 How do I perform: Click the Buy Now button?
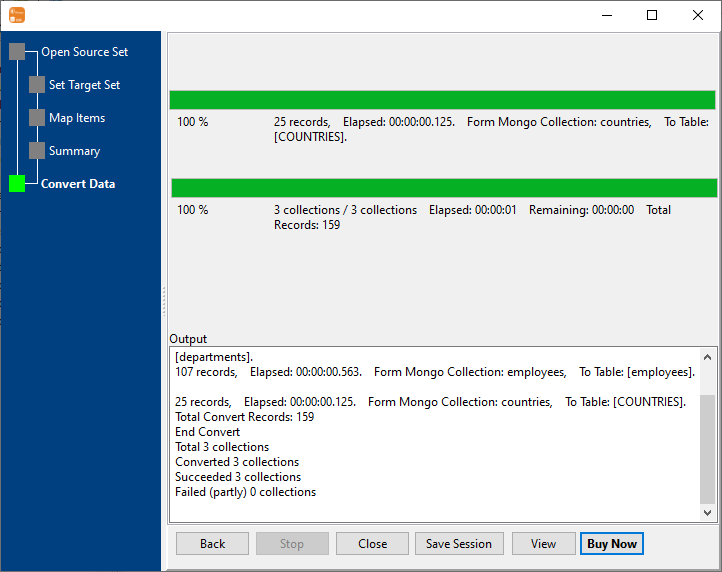coord(611,544)
